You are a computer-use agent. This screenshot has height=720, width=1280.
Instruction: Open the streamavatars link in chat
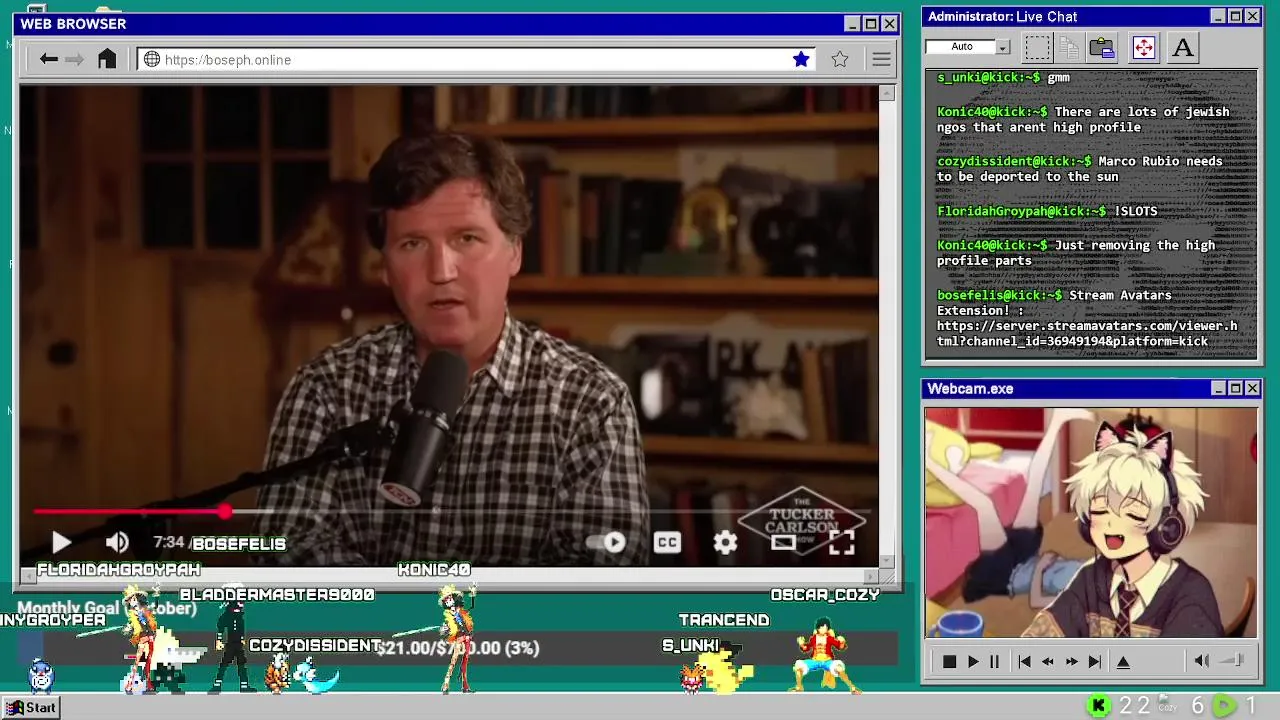pyautogui.click(x=1087, y=333)
